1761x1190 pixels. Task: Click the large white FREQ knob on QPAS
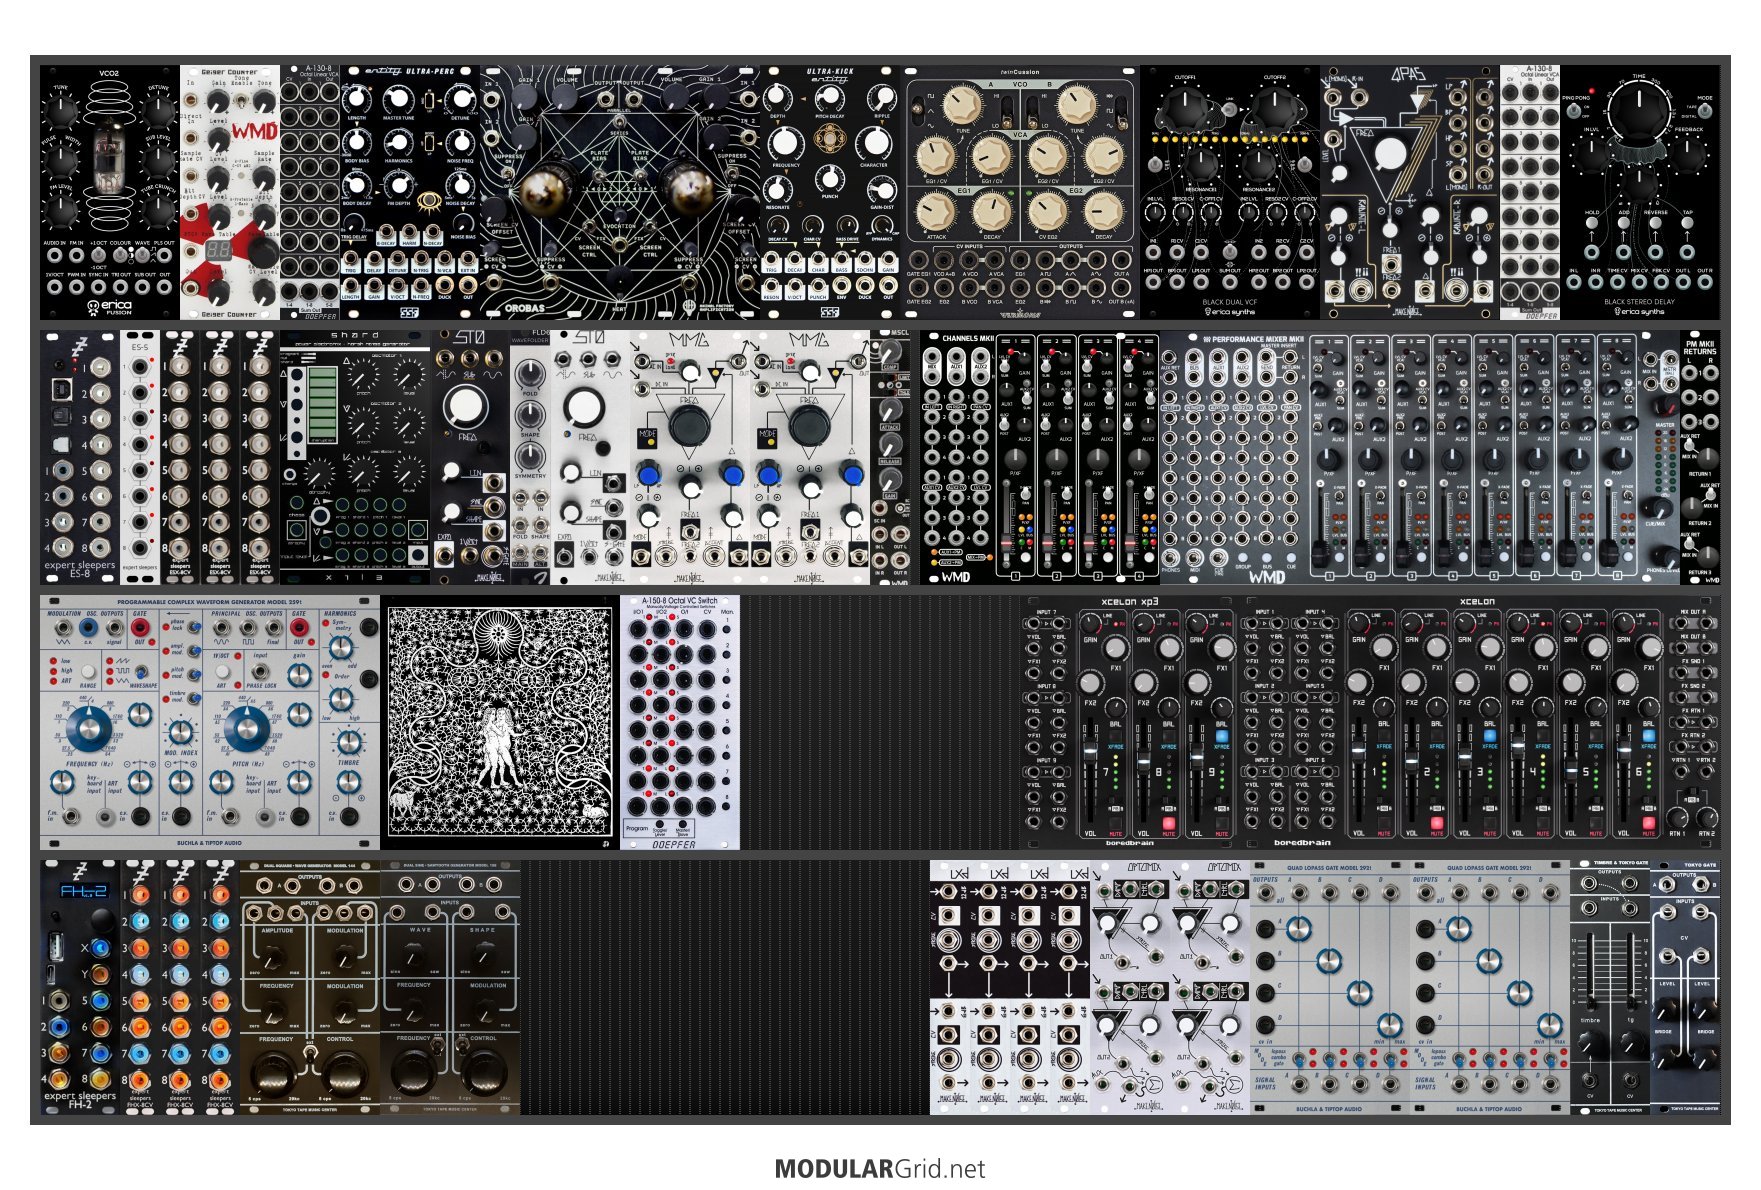(1390, 155)
